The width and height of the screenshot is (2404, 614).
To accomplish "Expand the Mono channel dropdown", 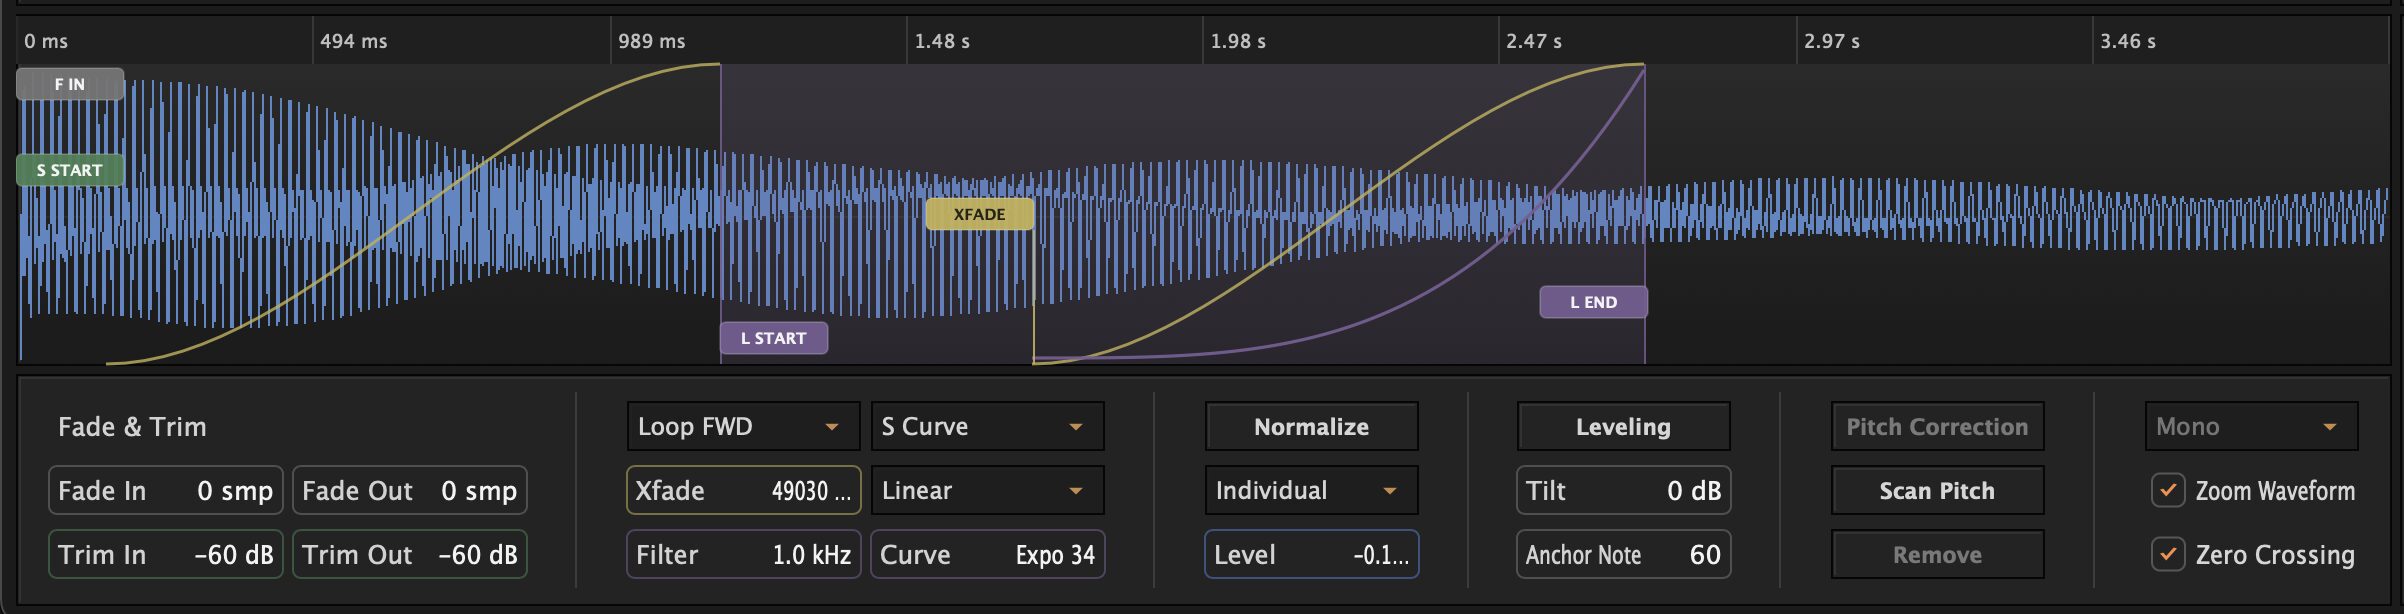I will pos(2251,427).
